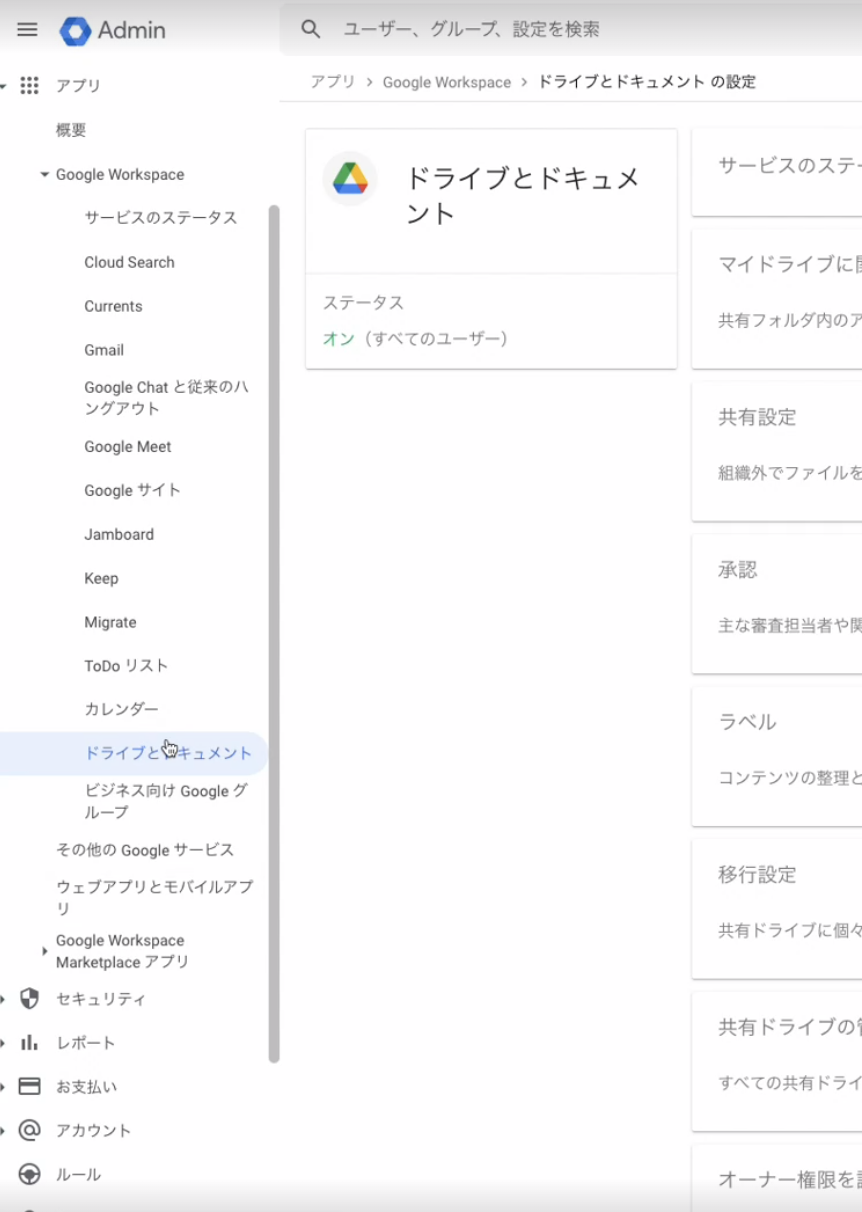Expand Google Workspace Marketplace アプリ
This screenshot has height=1212, width=862.
[x=44, y=951]
